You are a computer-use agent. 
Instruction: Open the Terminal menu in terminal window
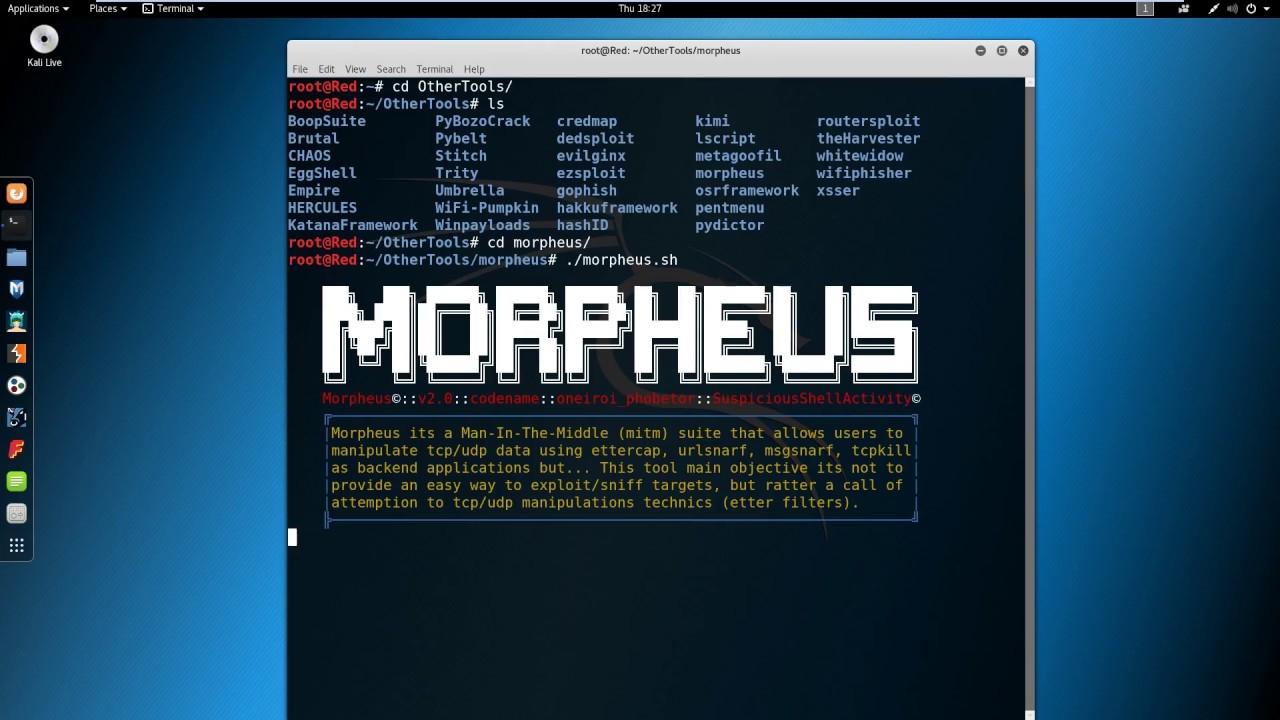pyautogui.click(x=434, y=69)
